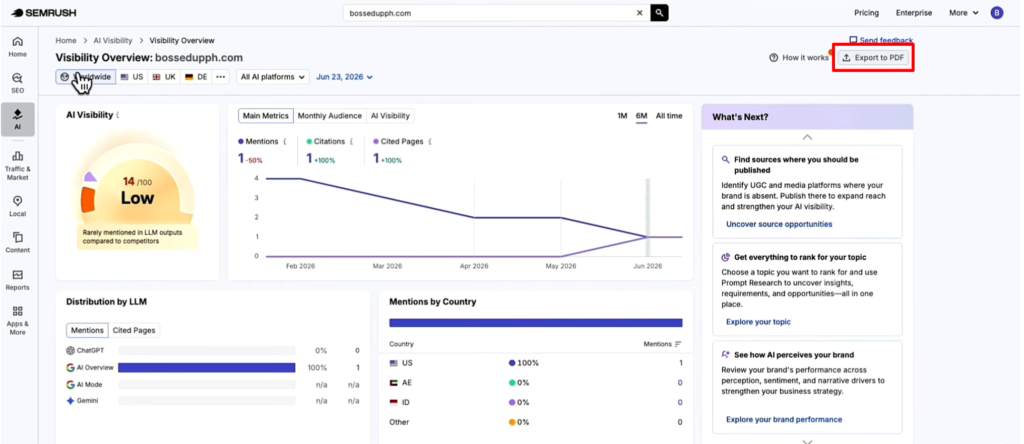This screenshot has width=1024, height=444.
Task: Toggle the UK region filter
Action: tap(164, 77)
